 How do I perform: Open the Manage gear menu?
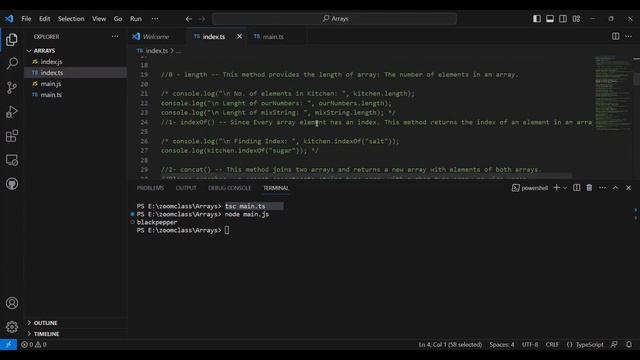click(12, 327)
